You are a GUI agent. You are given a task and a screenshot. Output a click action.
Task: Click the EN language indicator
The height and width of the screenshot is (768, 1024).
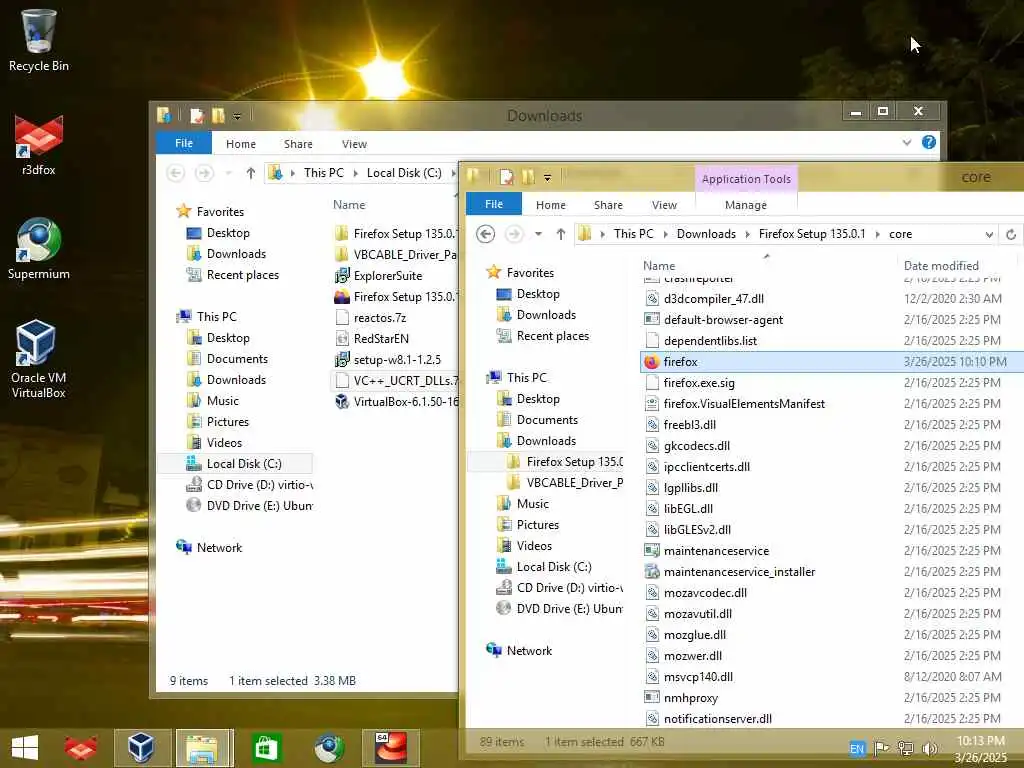(x=857, y=748)
